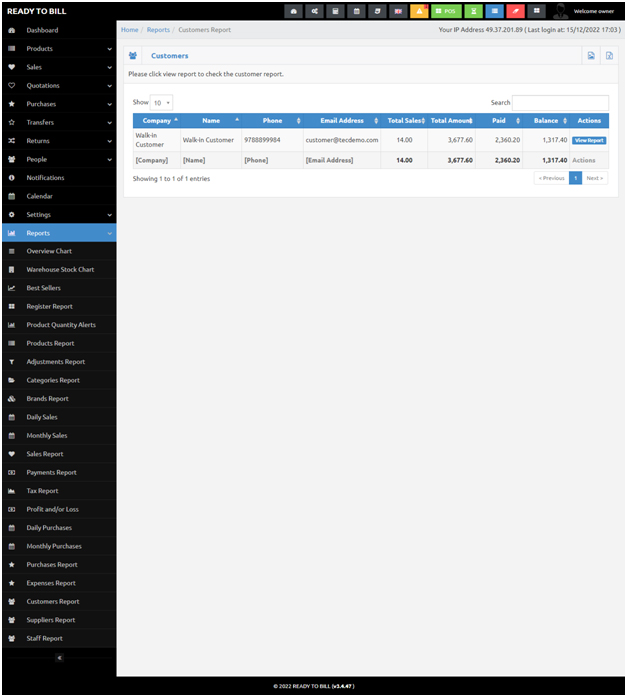Click the red eraser icon in top toolbar
This screenshot has height=697, width=627.
515,11
